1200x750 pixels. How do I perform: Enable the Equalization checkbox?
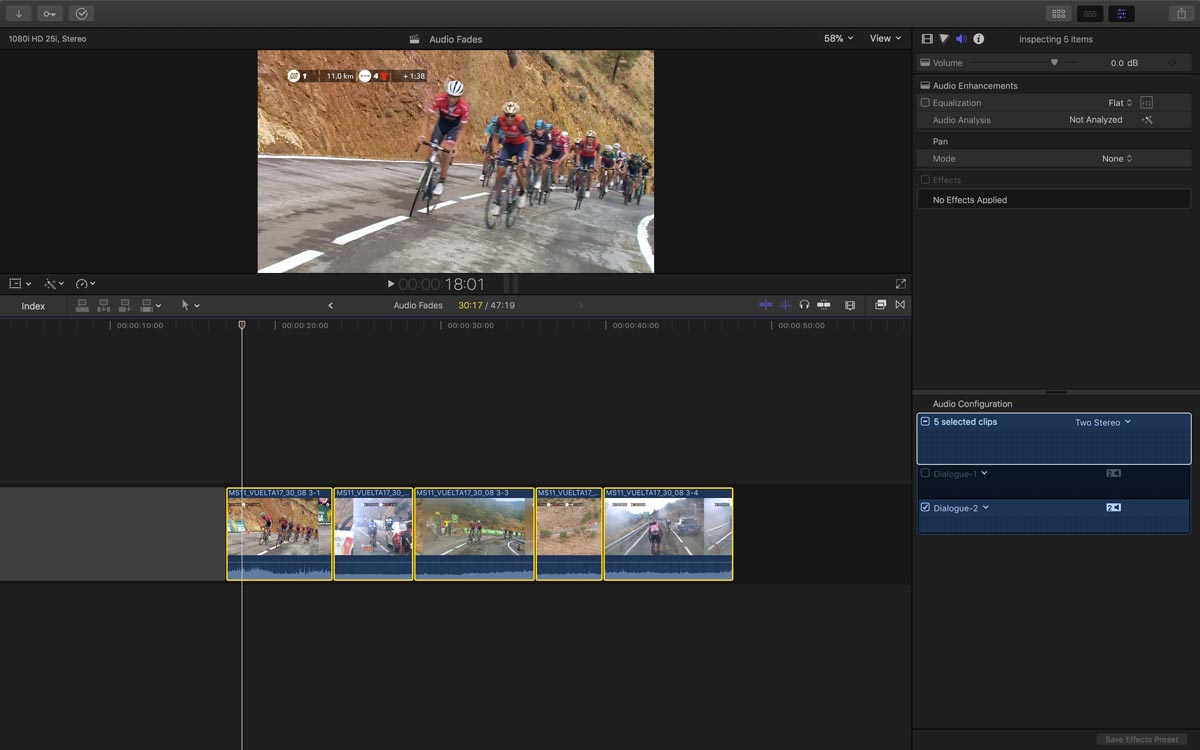(925, 103)
